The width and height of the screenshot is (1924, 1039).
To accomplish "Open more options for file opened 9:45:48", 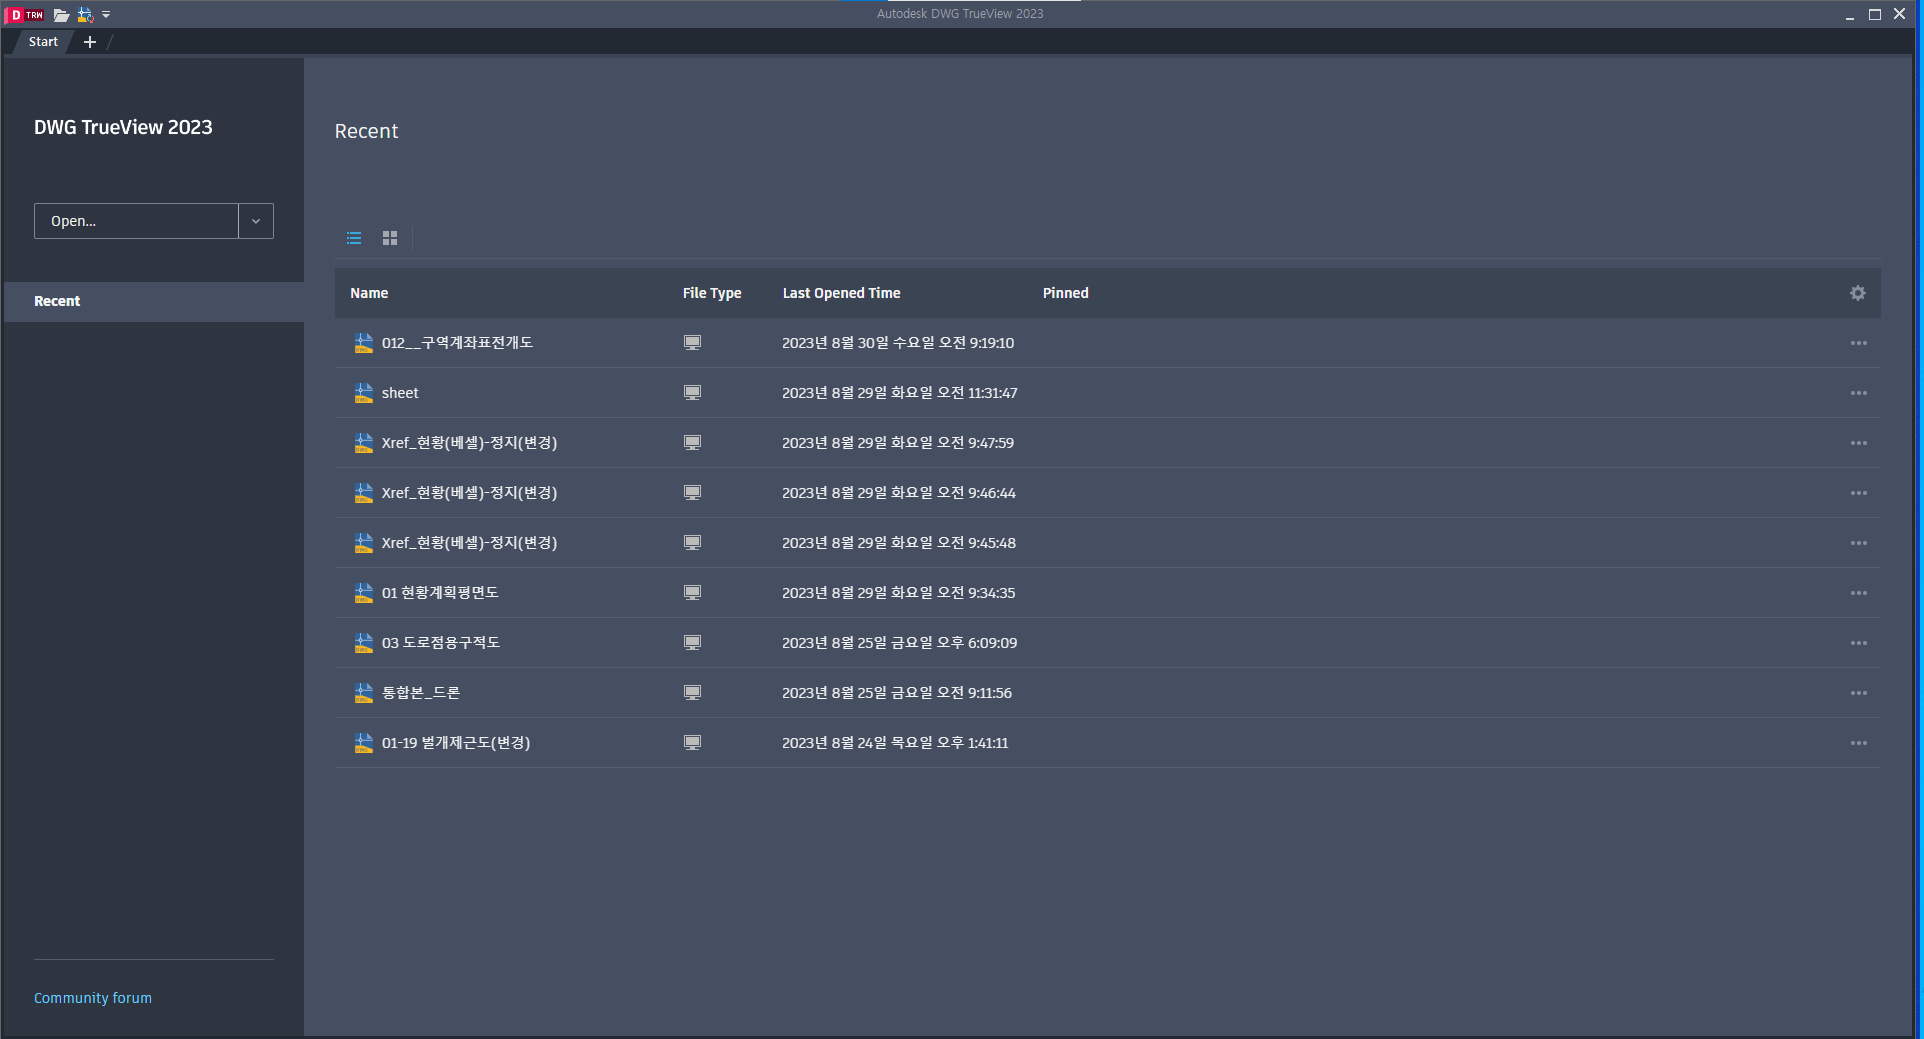I will (x=1859, y=543).
